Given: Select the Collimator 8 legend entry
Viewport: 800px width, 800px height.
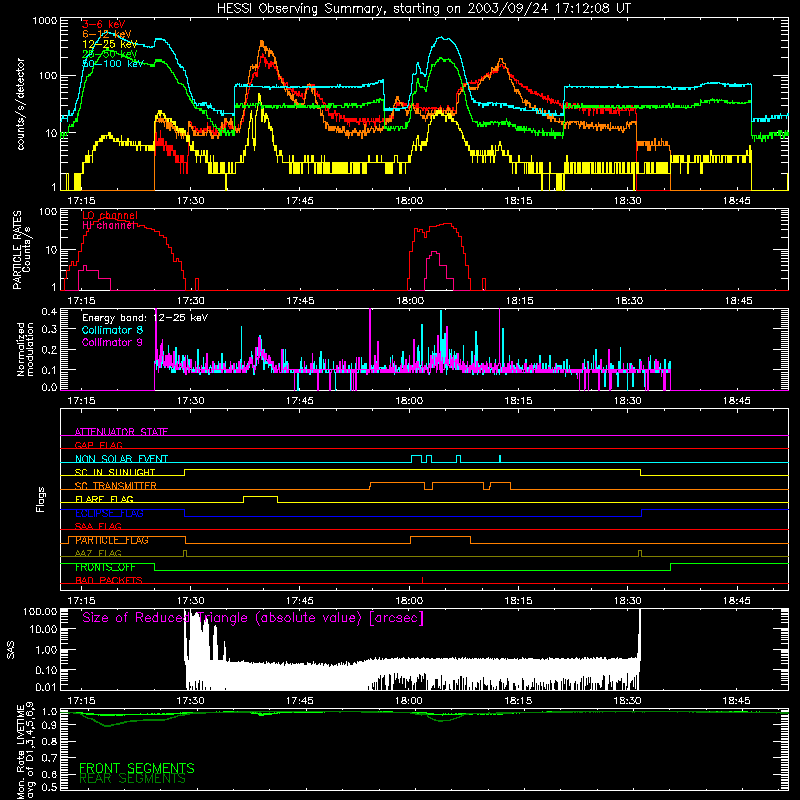Looking at the screenshot, I should [x=112, y=330].
